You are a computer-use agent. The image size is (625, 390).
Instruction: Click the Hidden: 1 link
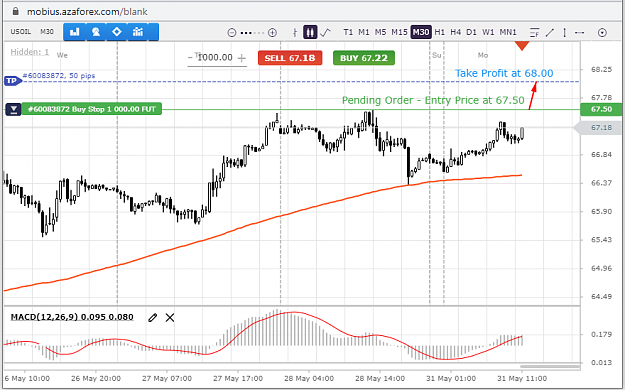coord(29,52)
